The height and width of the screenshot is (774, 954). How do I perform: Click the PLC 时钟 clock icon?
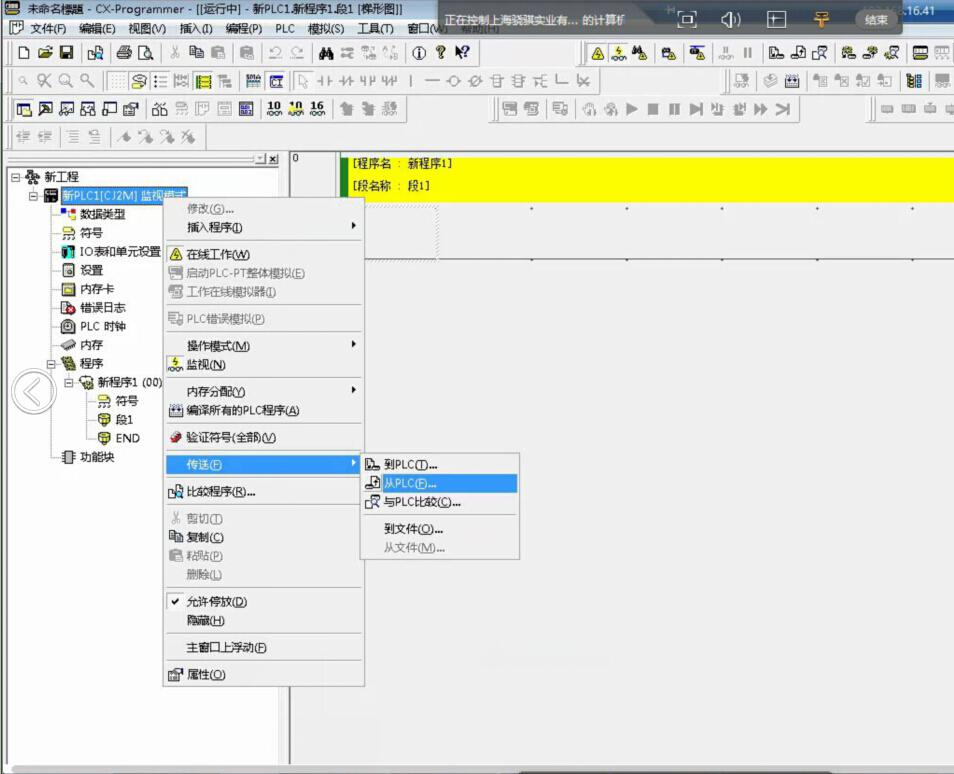(x=68, y=326)
